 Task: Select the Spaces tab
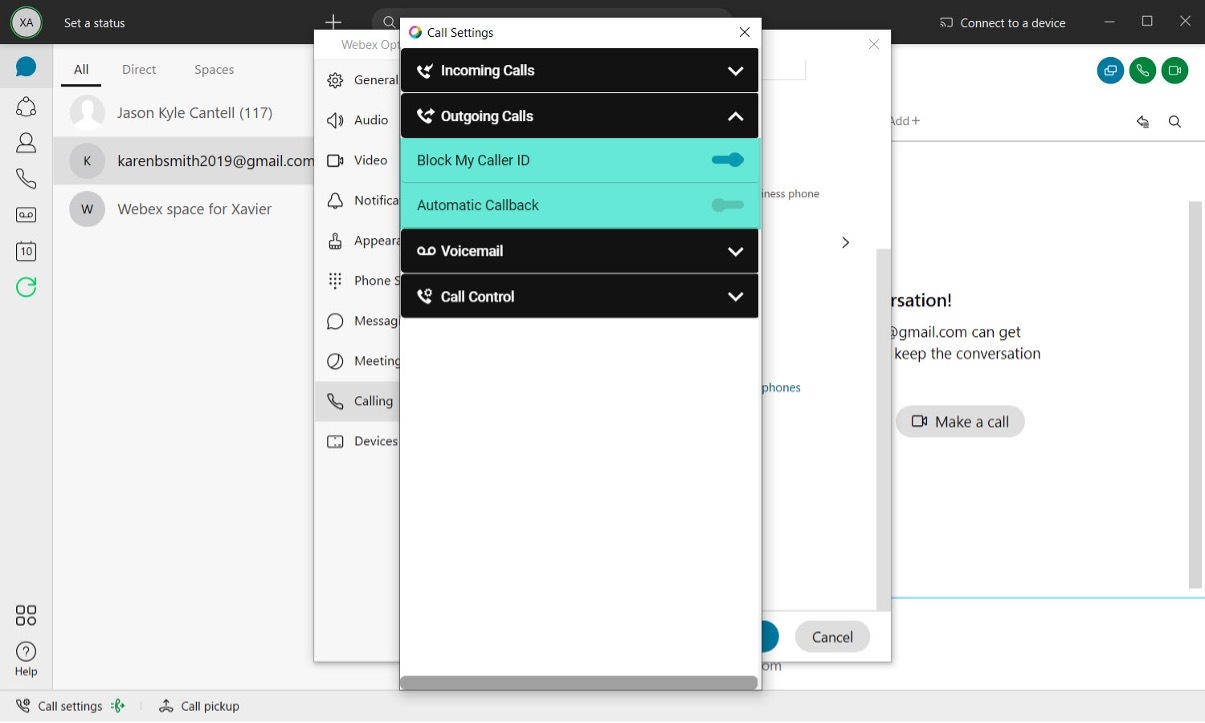click(214, 69)
